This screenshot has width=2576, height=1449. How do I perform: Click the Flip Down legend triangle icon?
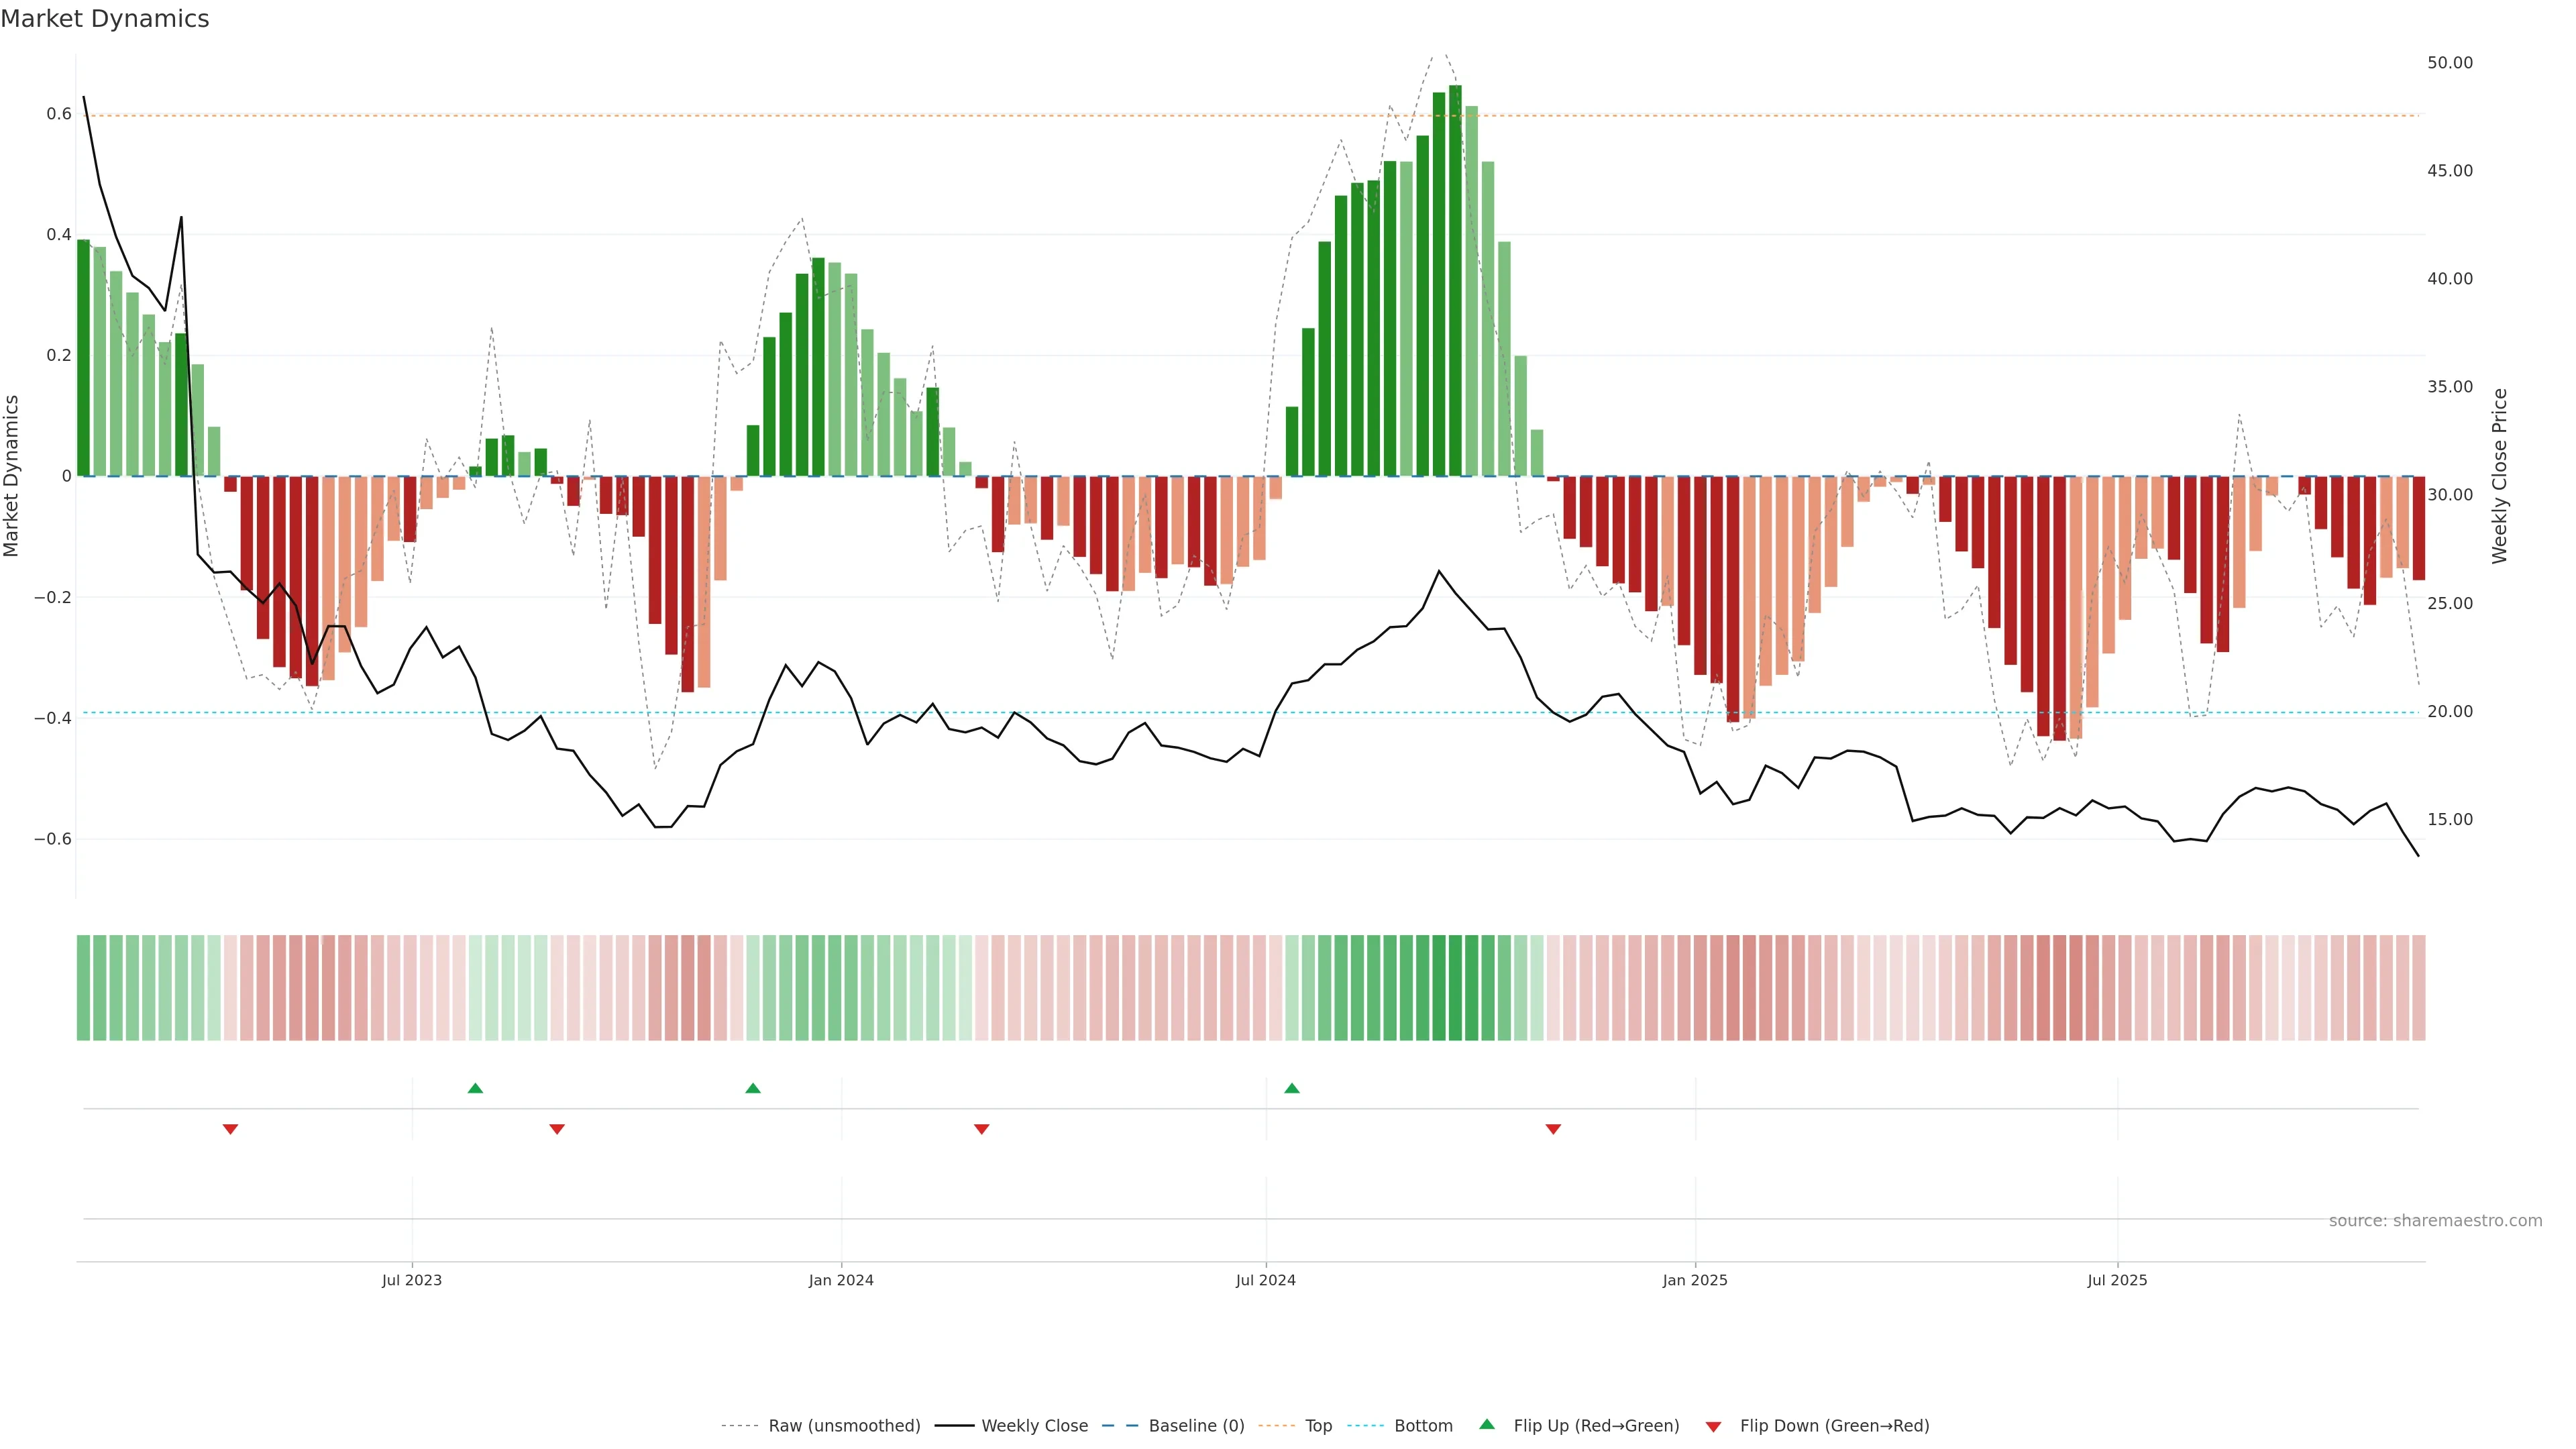point(1713,1426)
